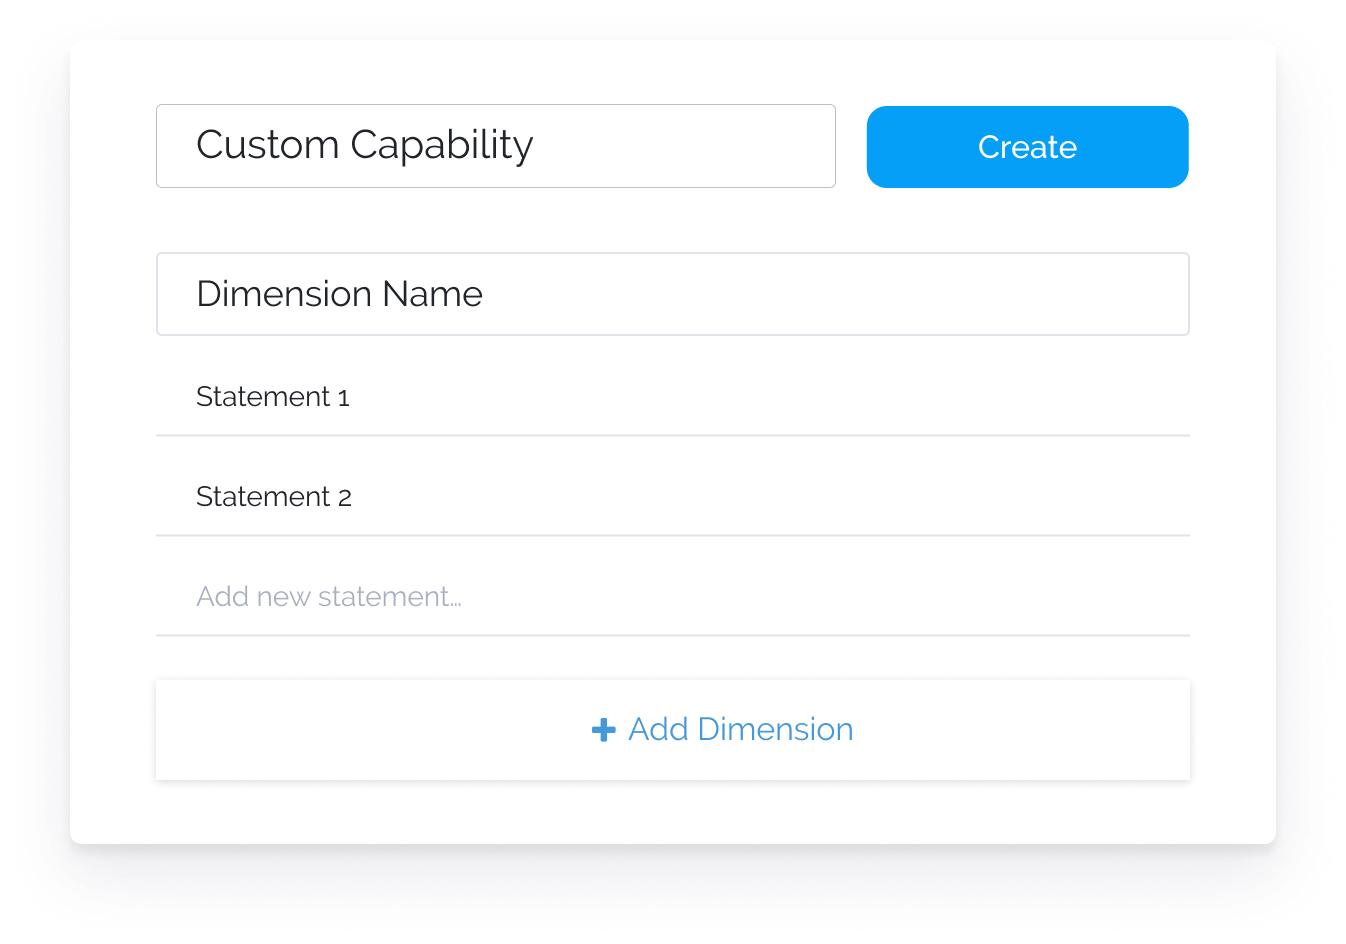Place cursor in Statement 2 text
This screenshot has height=944, width=1346.
[x=274, y=497]
